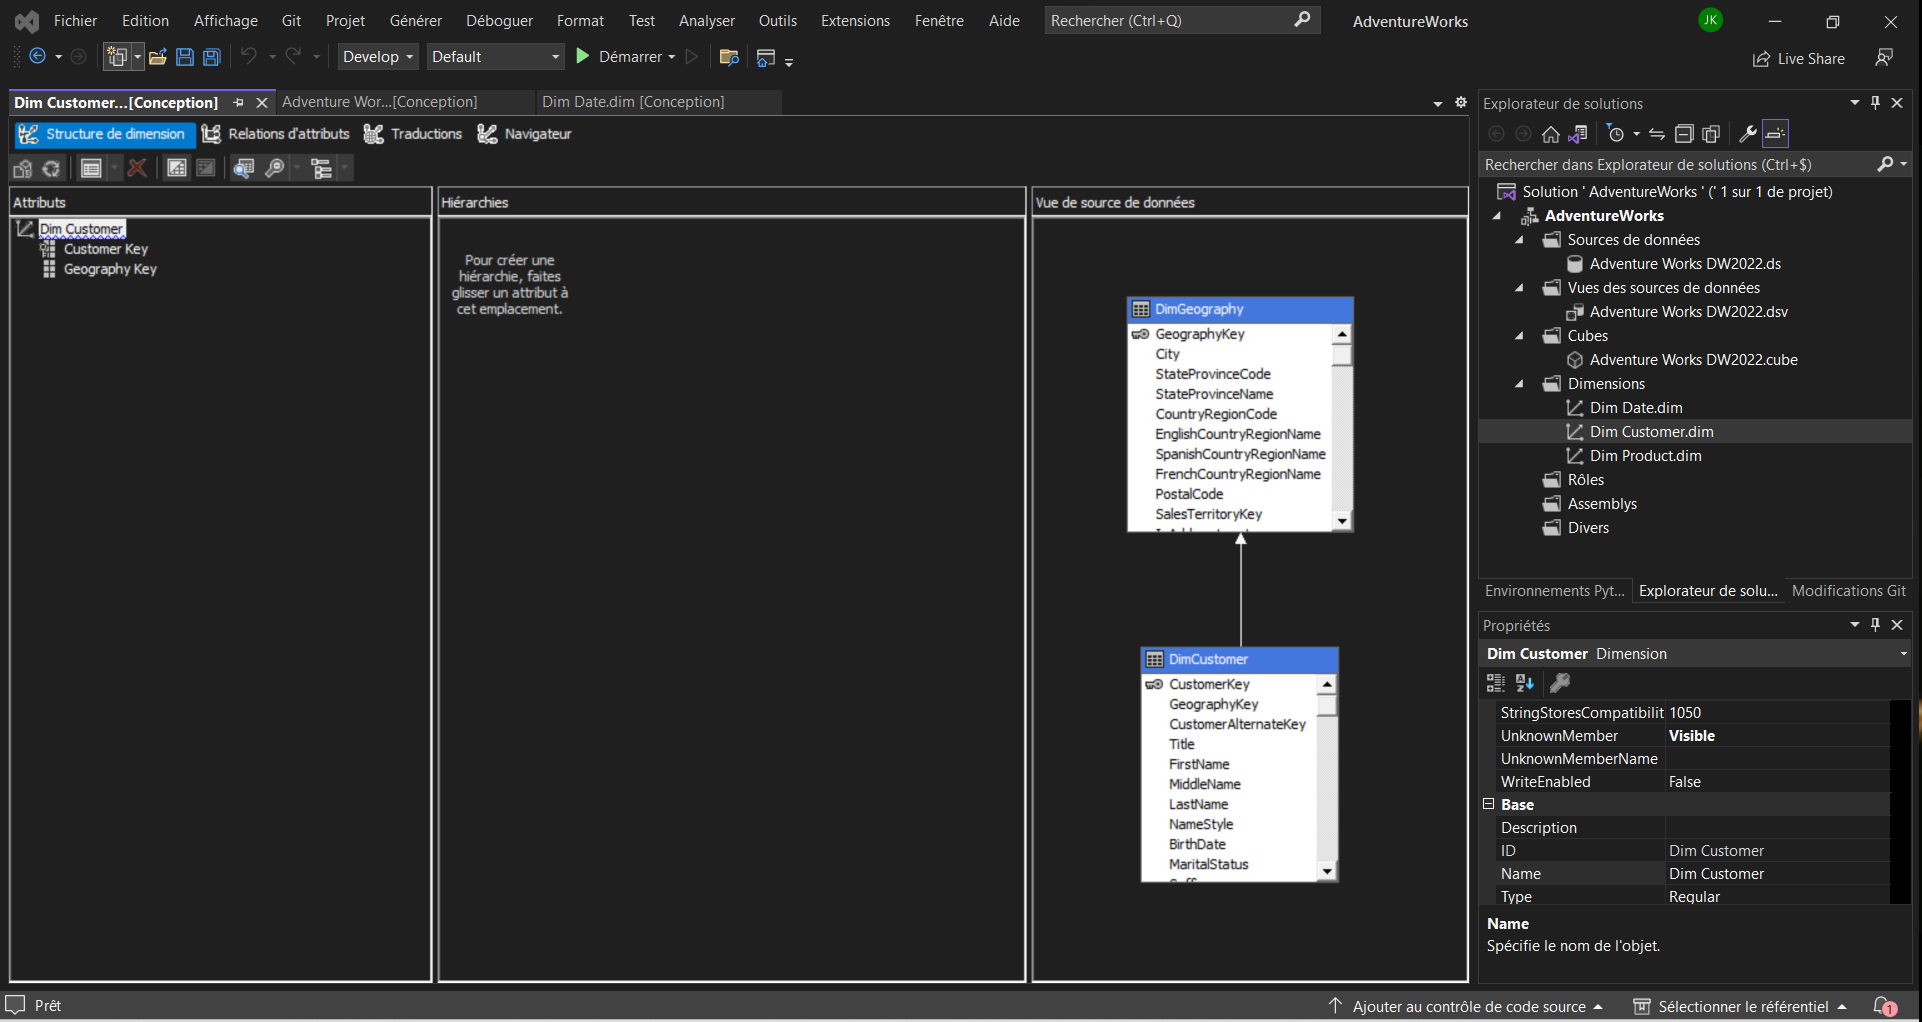
Task: Click the notifications bell in status bar
Action: [x=1885, y=1006]
